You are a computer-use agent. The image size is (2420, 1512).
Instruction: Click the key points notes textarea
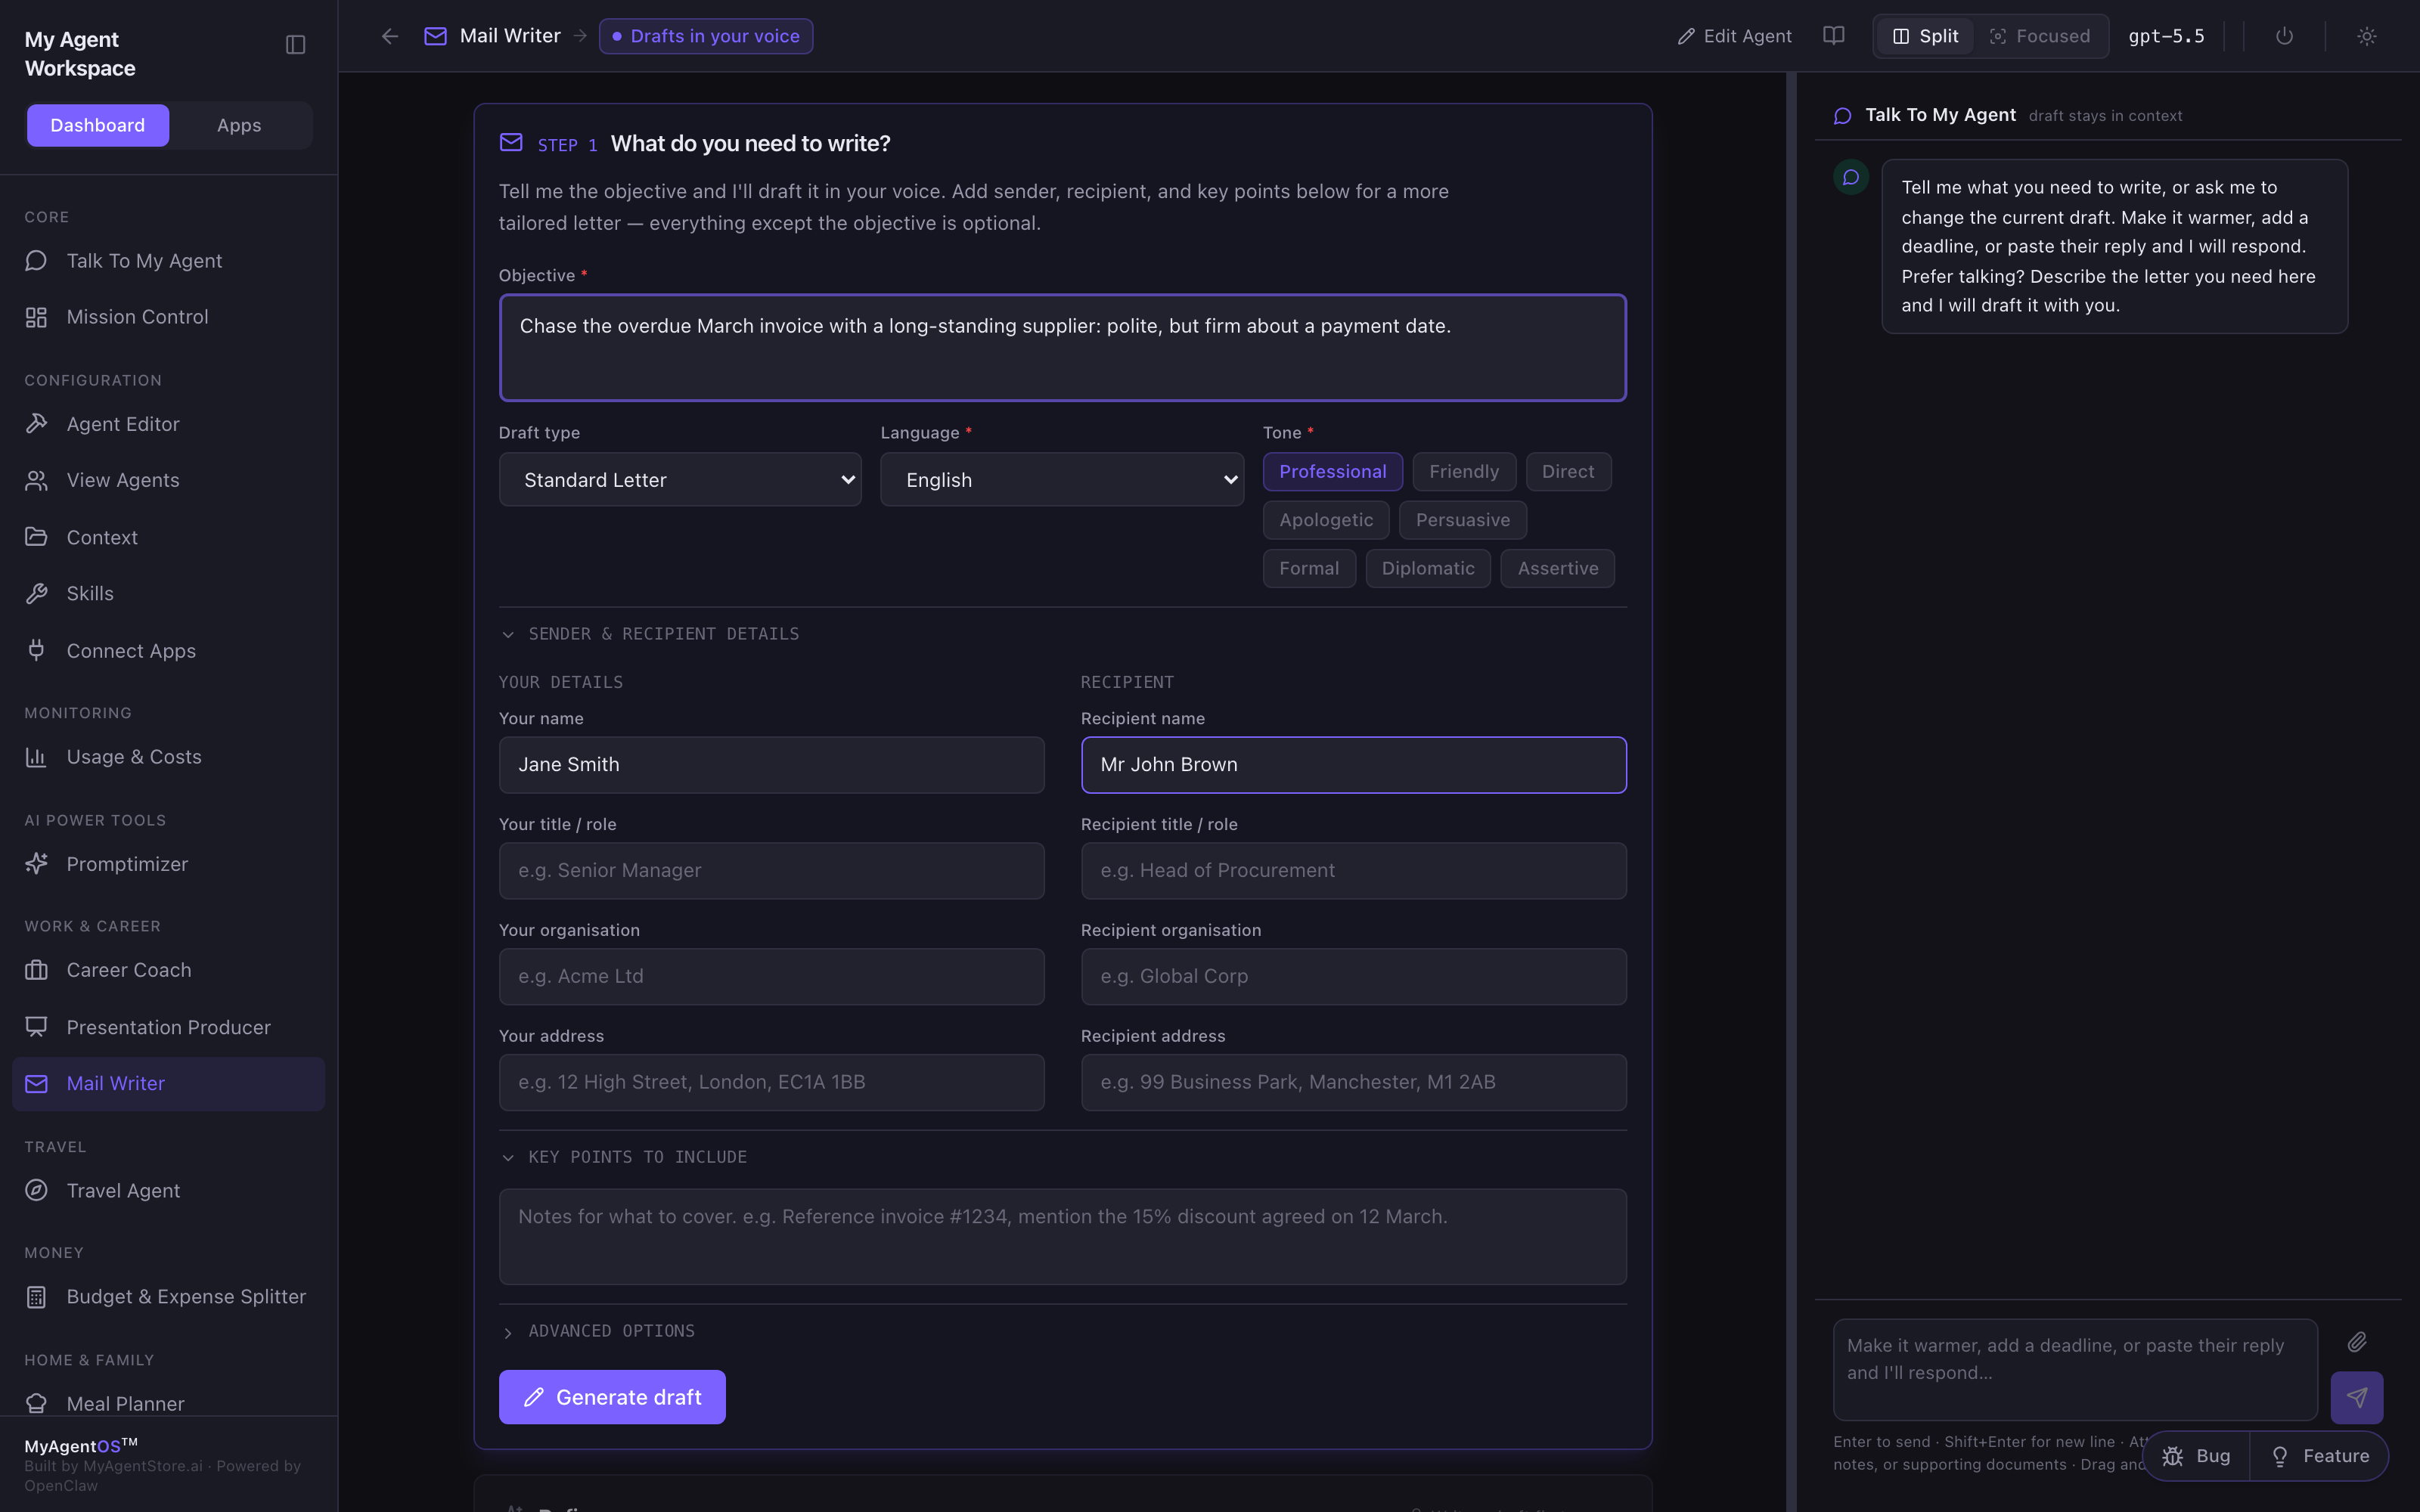point(1062,1237)
